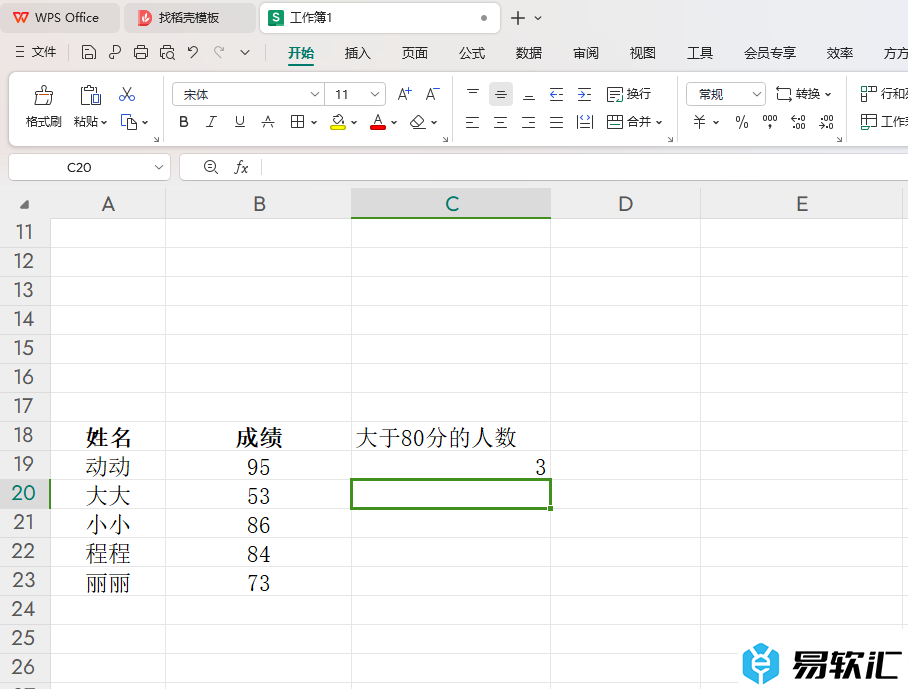Viewport: 908px width, 689px height.
Task: Align text left horizontally
Action: click(473, 122)
